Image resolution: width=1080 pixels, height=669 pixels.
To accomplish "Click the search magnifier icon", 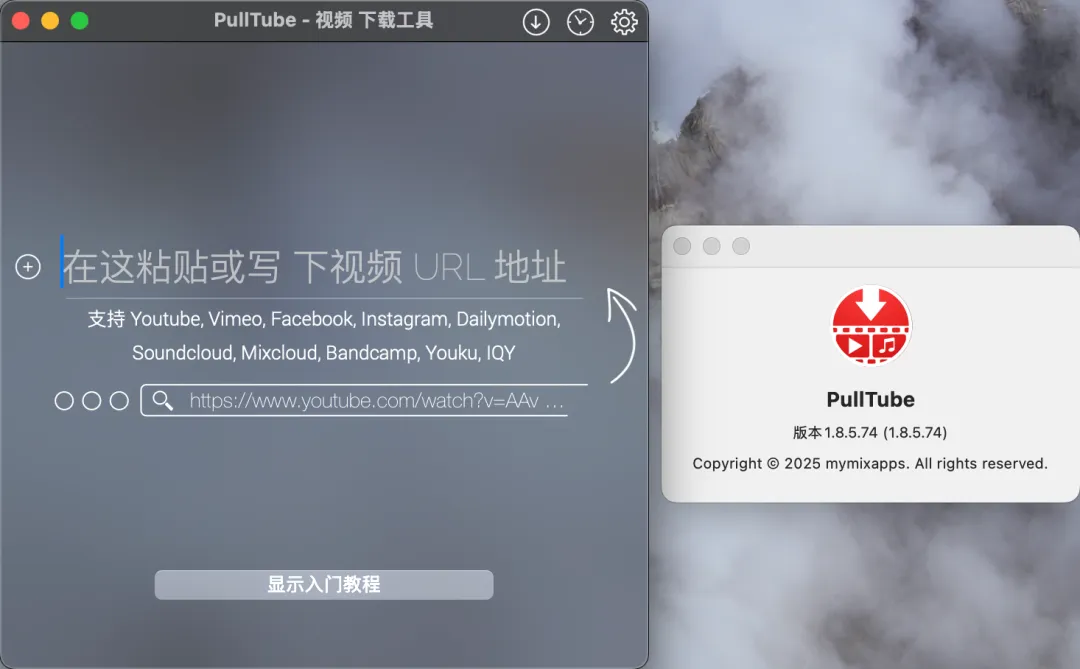I will (x=163, y=400).
